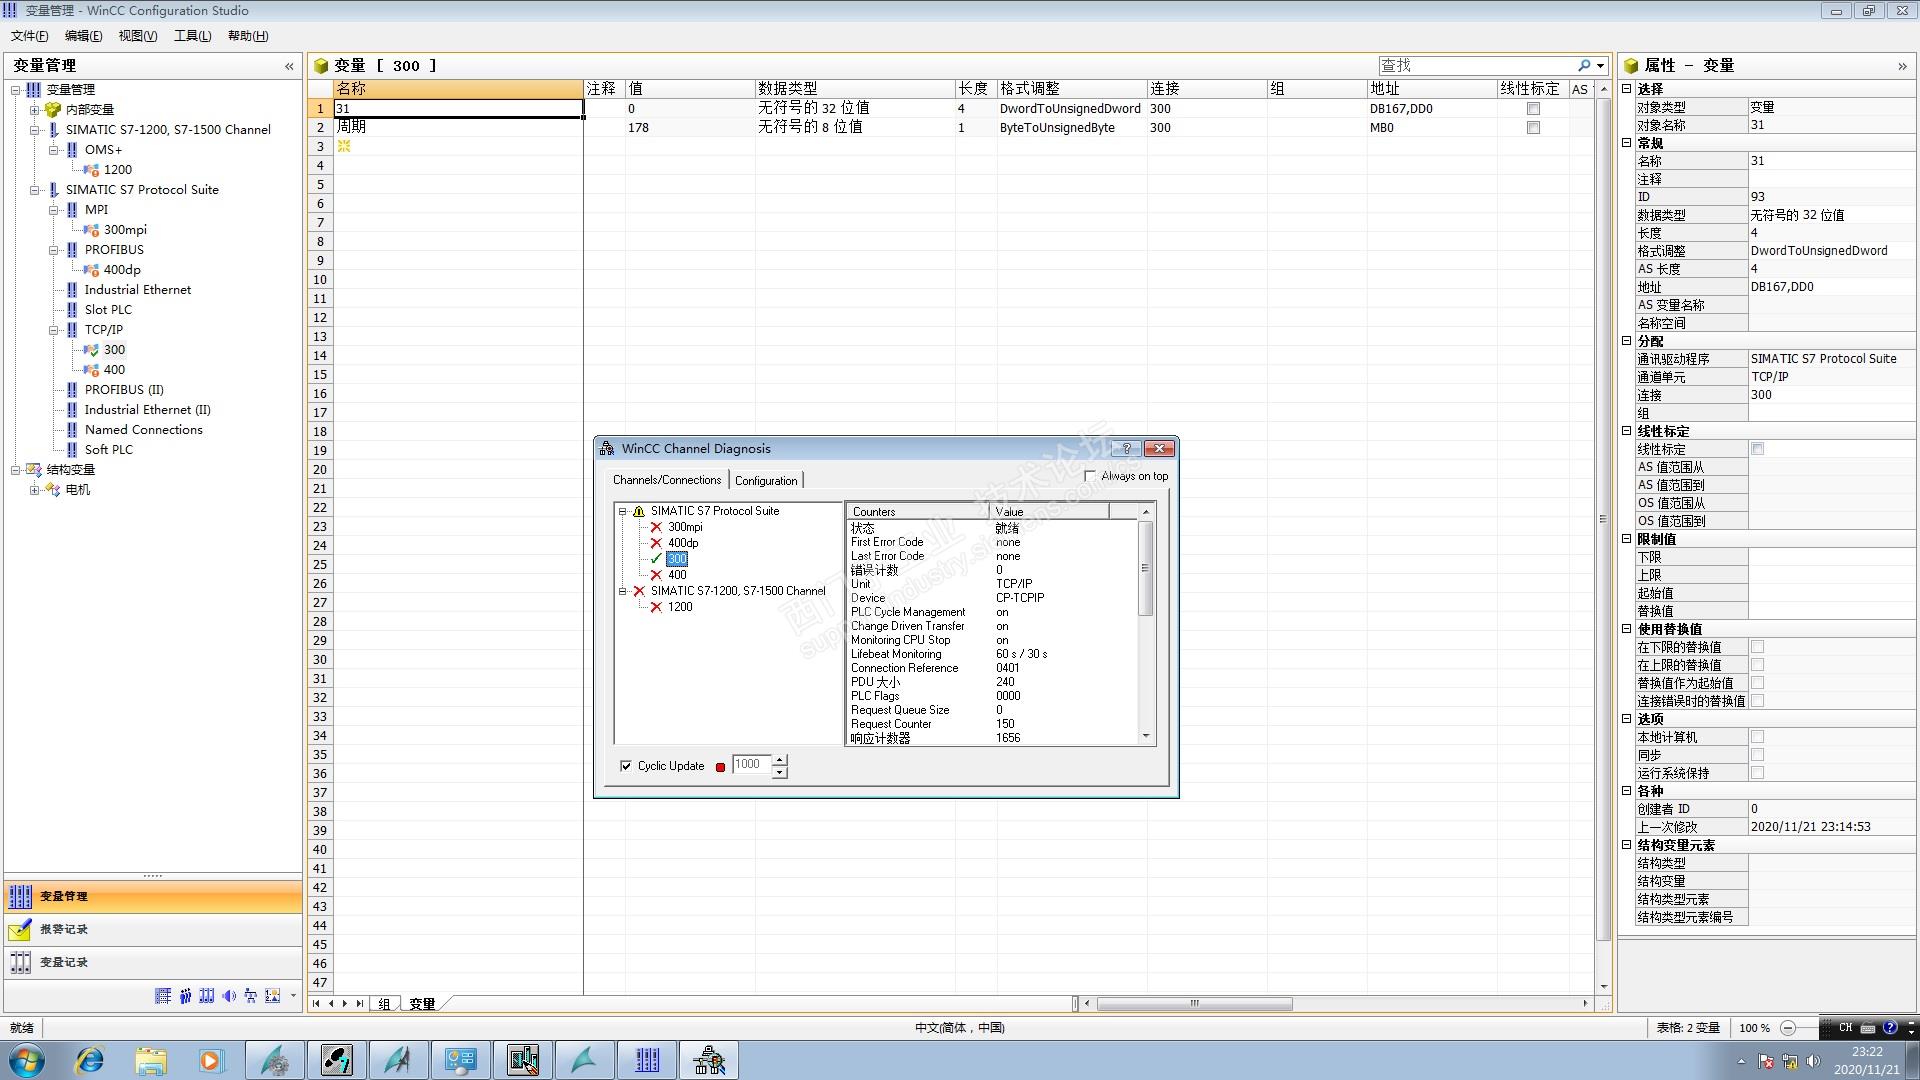Viewport: 1920px width, 1080px height.
Task: Increase the cyclic update interval spinner
Action: (780, 759)
